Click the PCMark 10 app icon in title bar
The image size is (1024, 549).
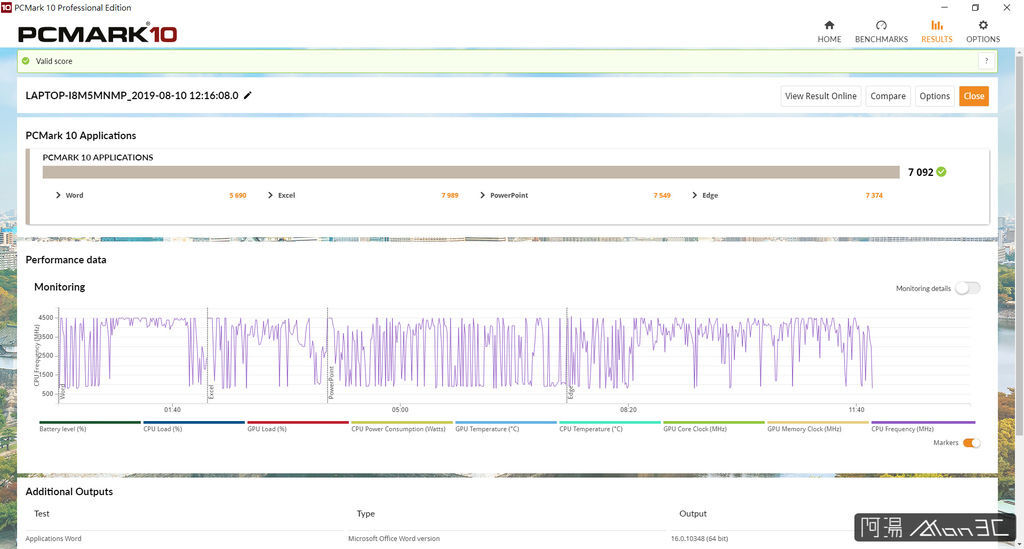click(x=6, y=7)
